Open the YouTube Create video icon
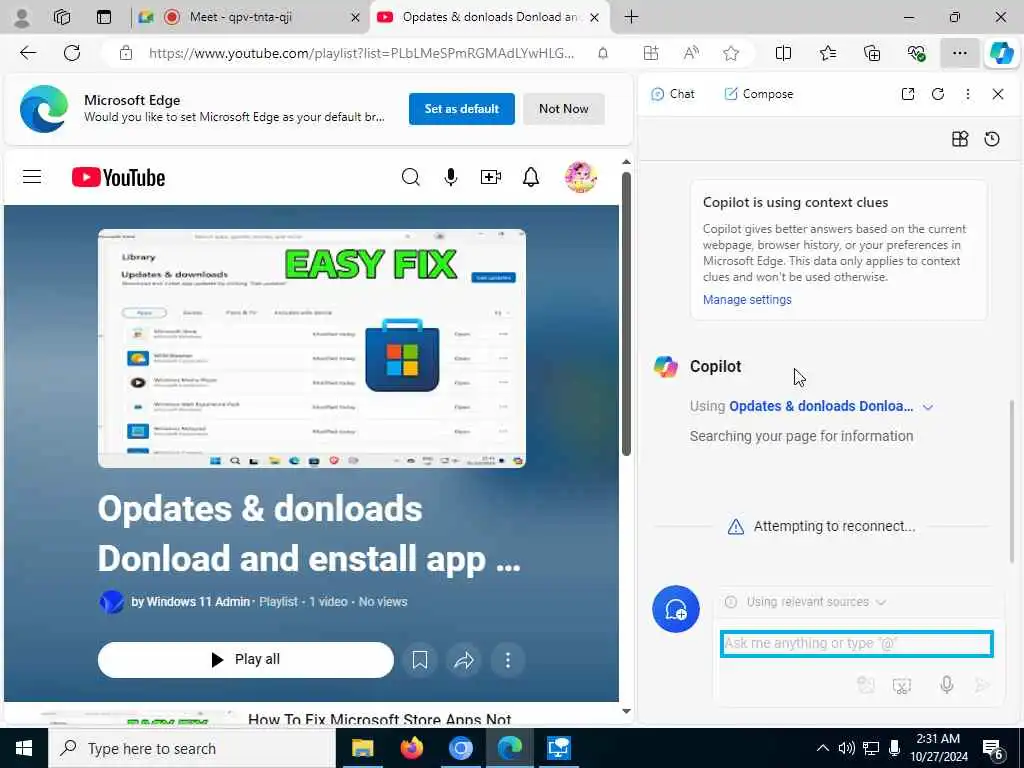 [490, 177]
